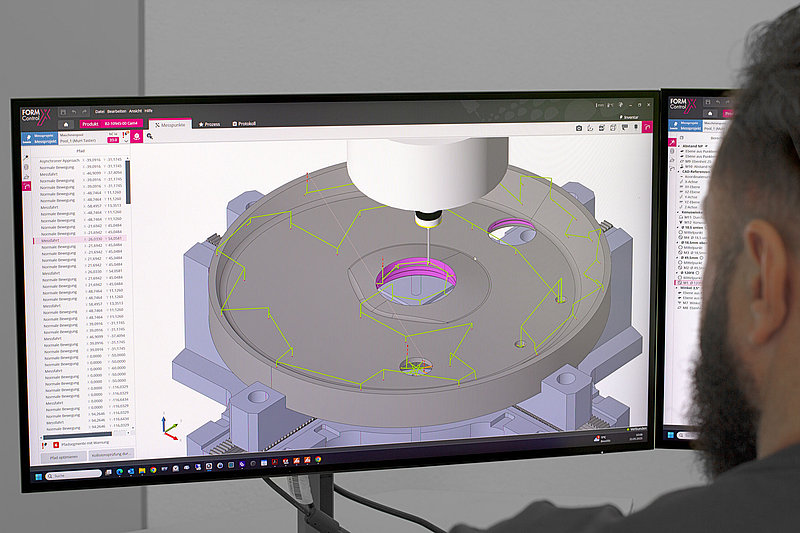Switch to the Prozess tab
Viewport: 800px width, 533px height.
pos(210,124)
